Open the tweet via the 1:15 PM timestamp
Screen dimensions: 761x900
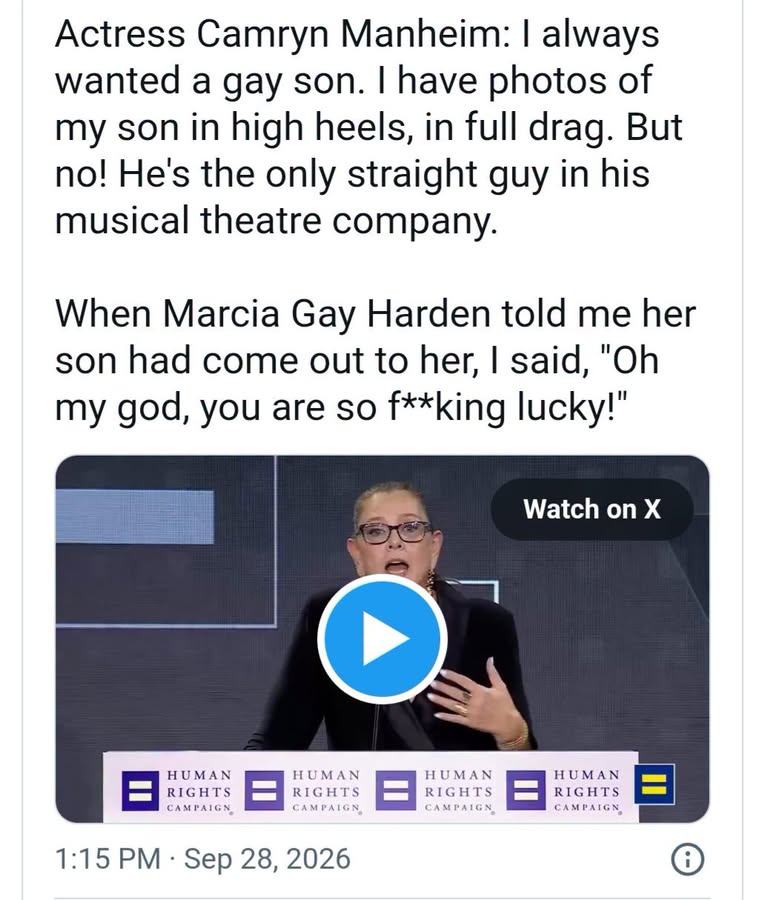pyautogui.click(x=108, y=859)
